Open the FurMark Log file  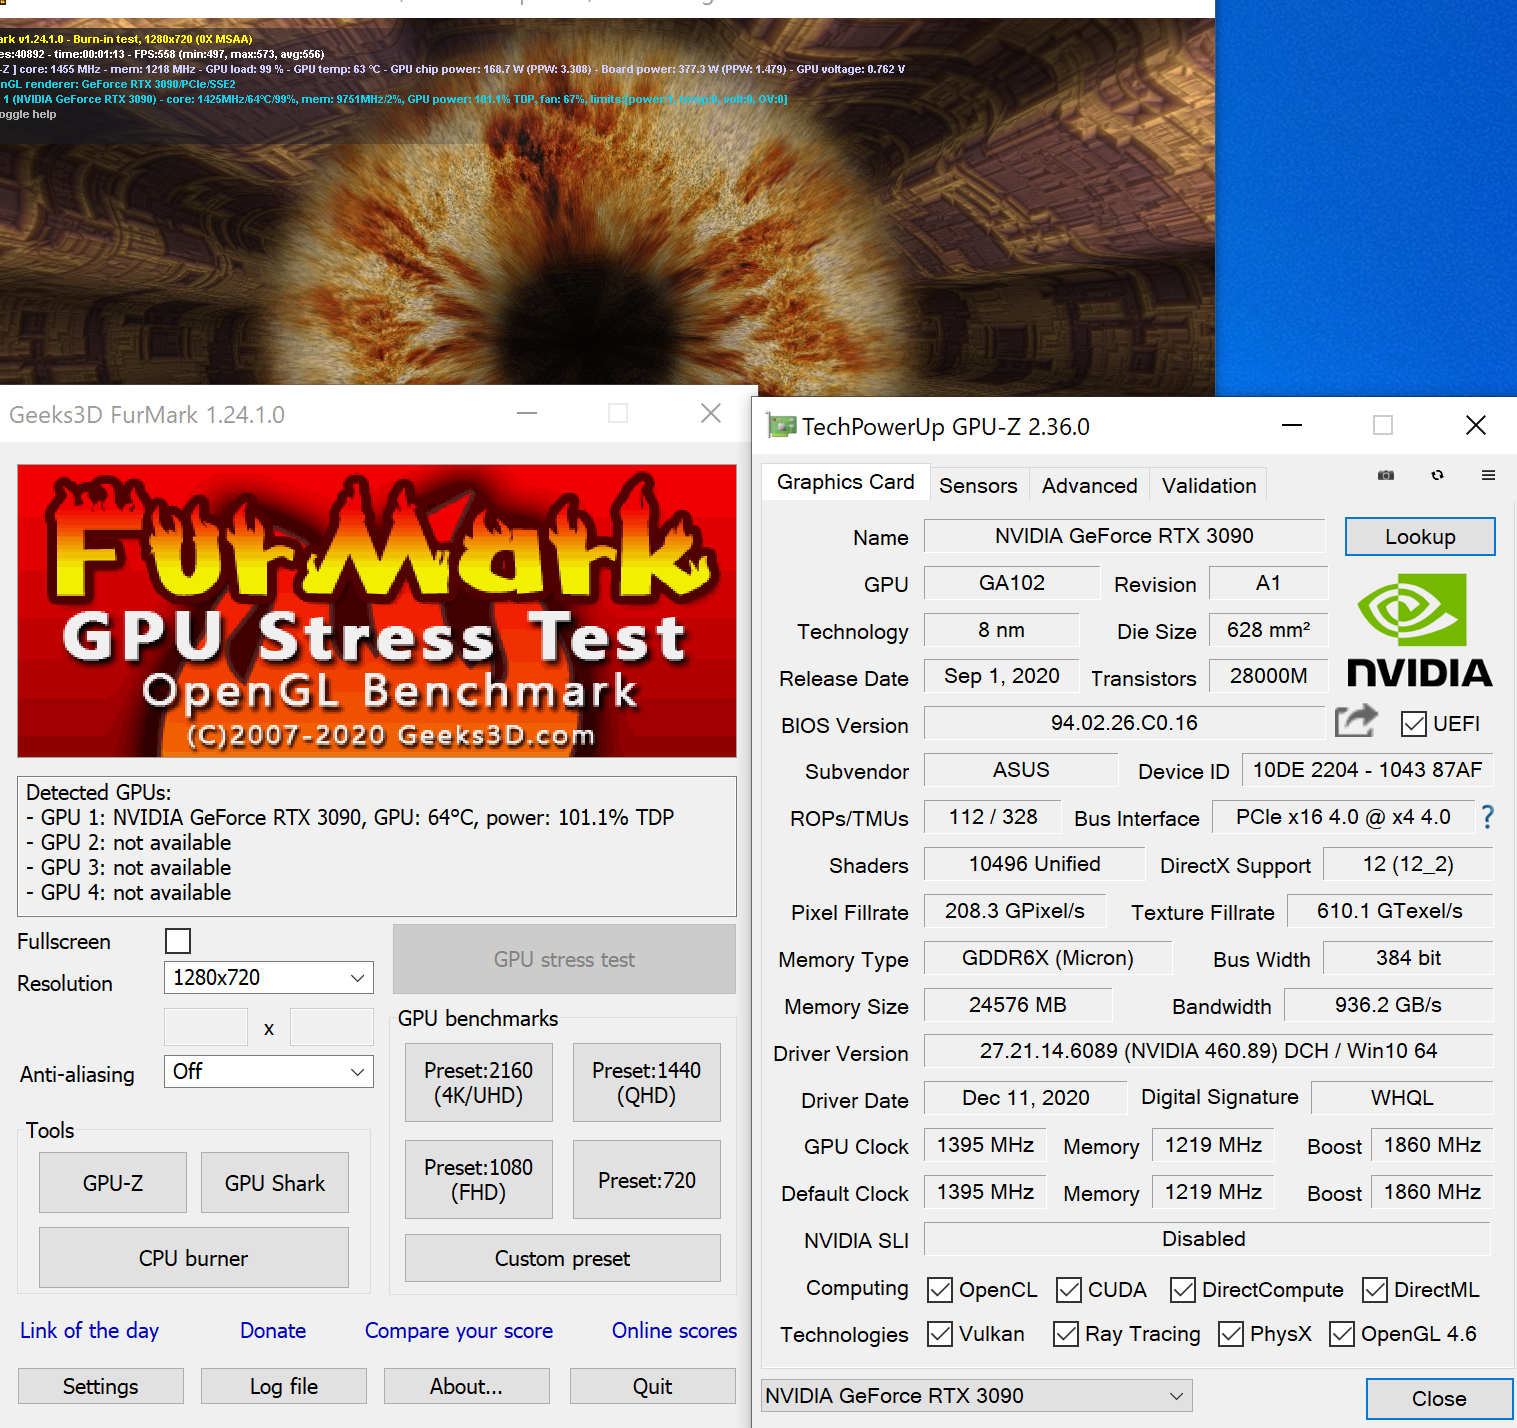(283, 1386)
